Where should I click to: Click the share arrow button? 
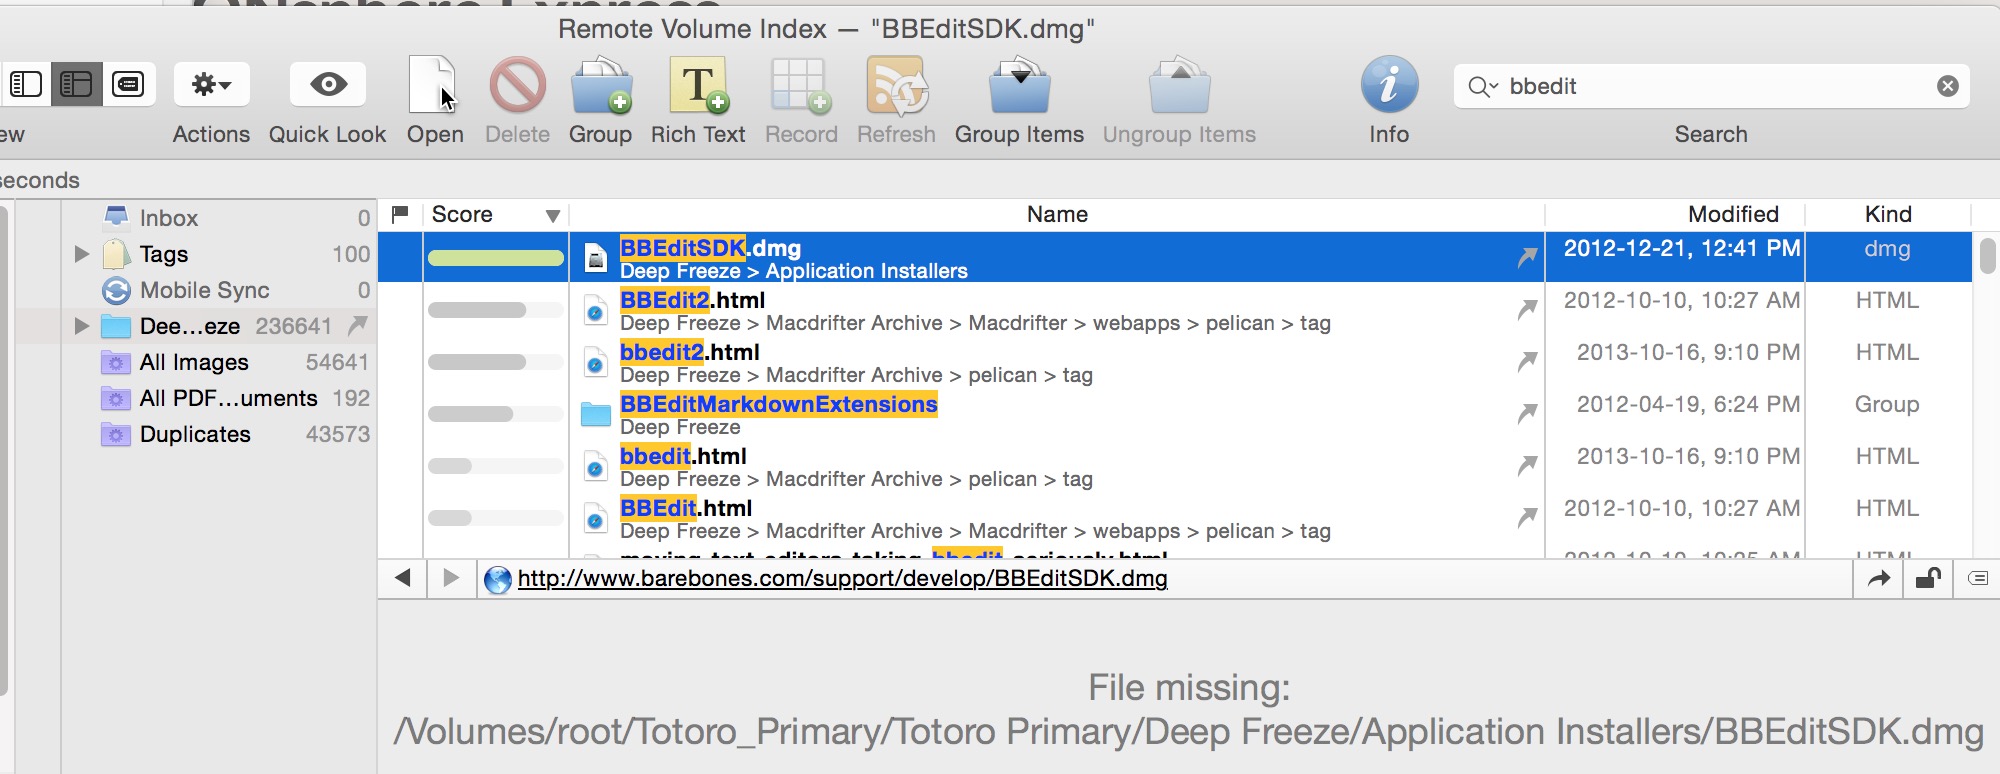[1879, 578]
